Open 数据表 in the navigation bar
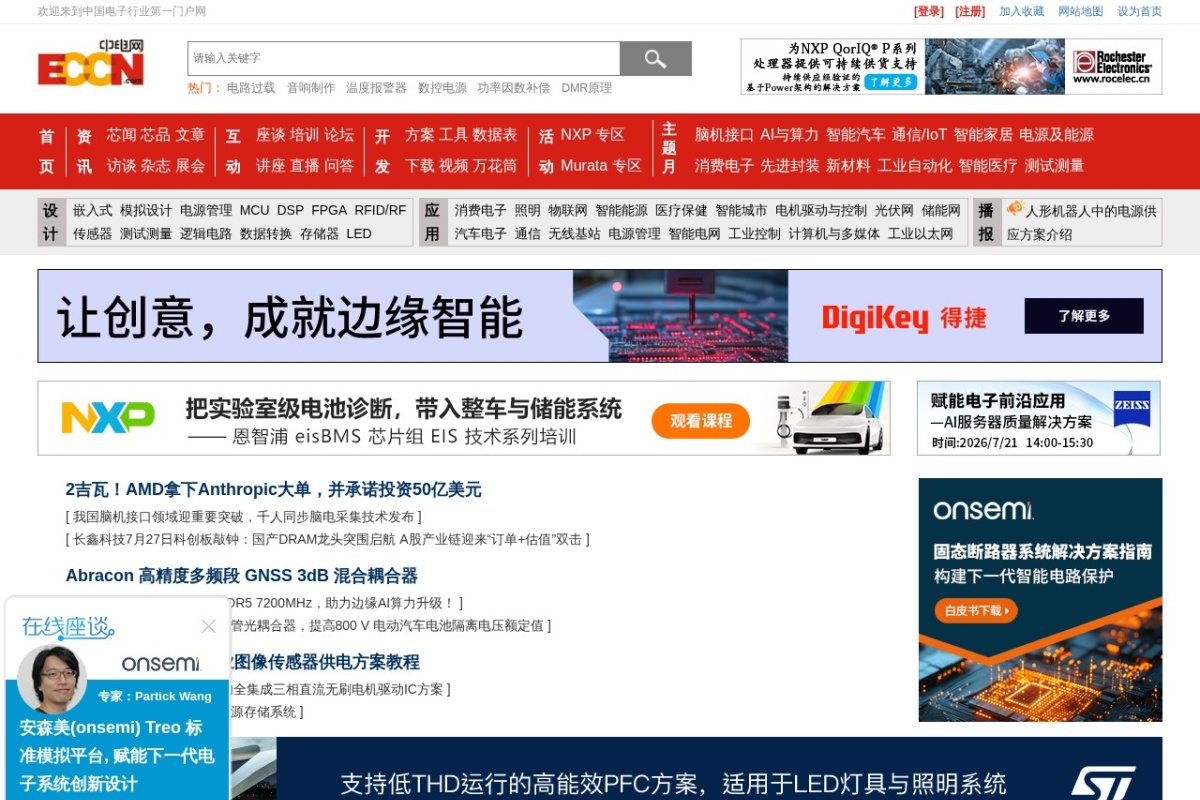The width and height of the screenshot is (1200, 800). (x=495, y=135)
